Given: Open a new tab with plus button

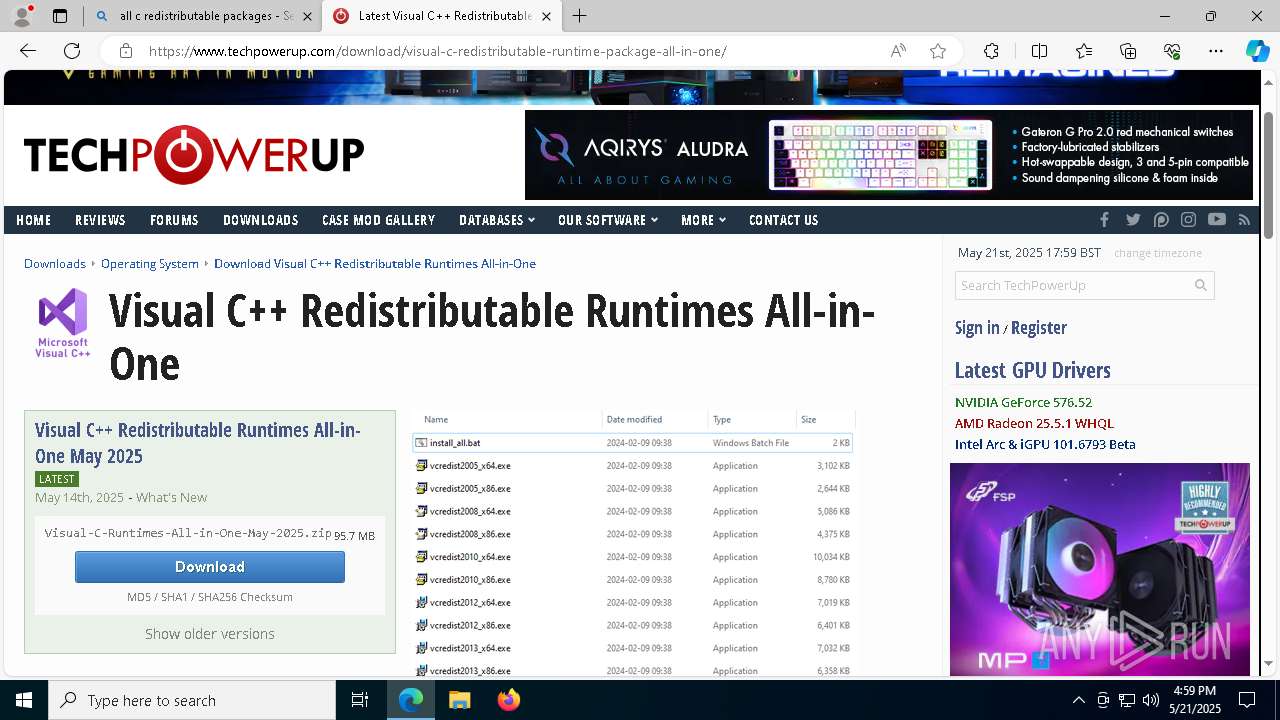Looking at the screenshot, I should tap(580, 16).
